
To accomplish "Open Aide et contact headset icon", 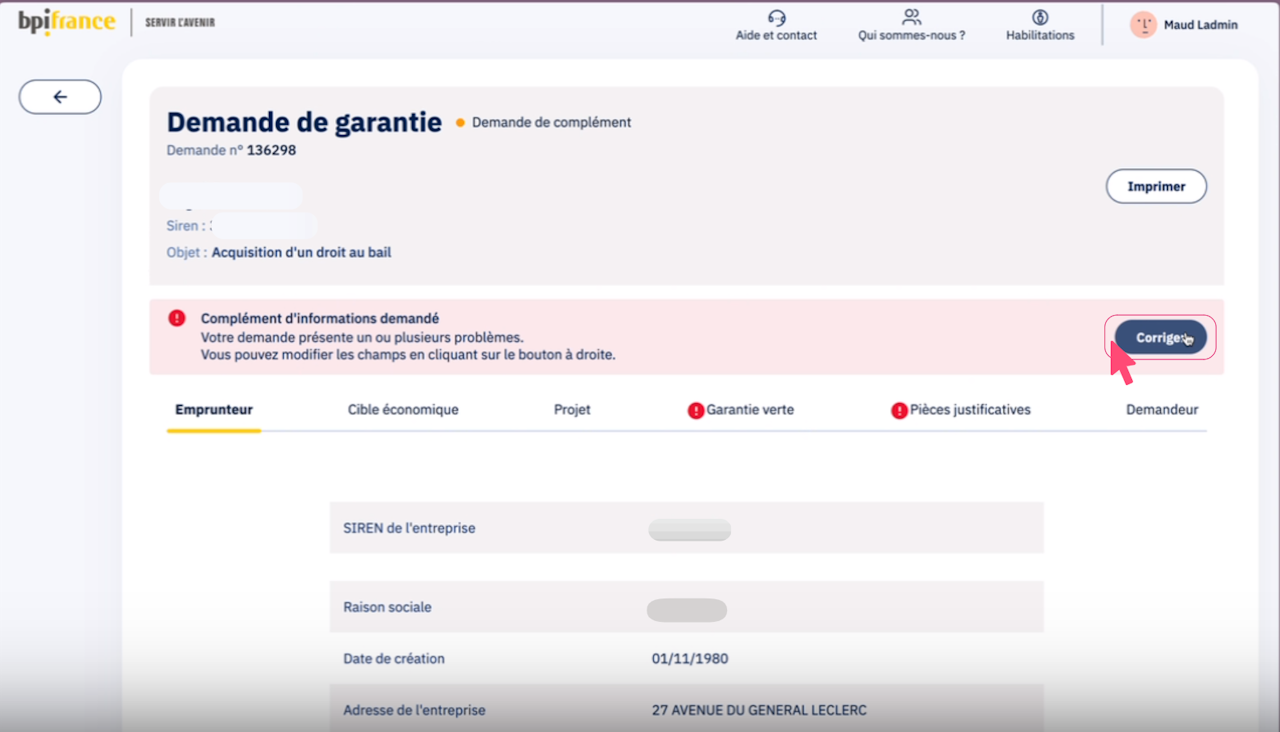I will (x=776, y=17).
